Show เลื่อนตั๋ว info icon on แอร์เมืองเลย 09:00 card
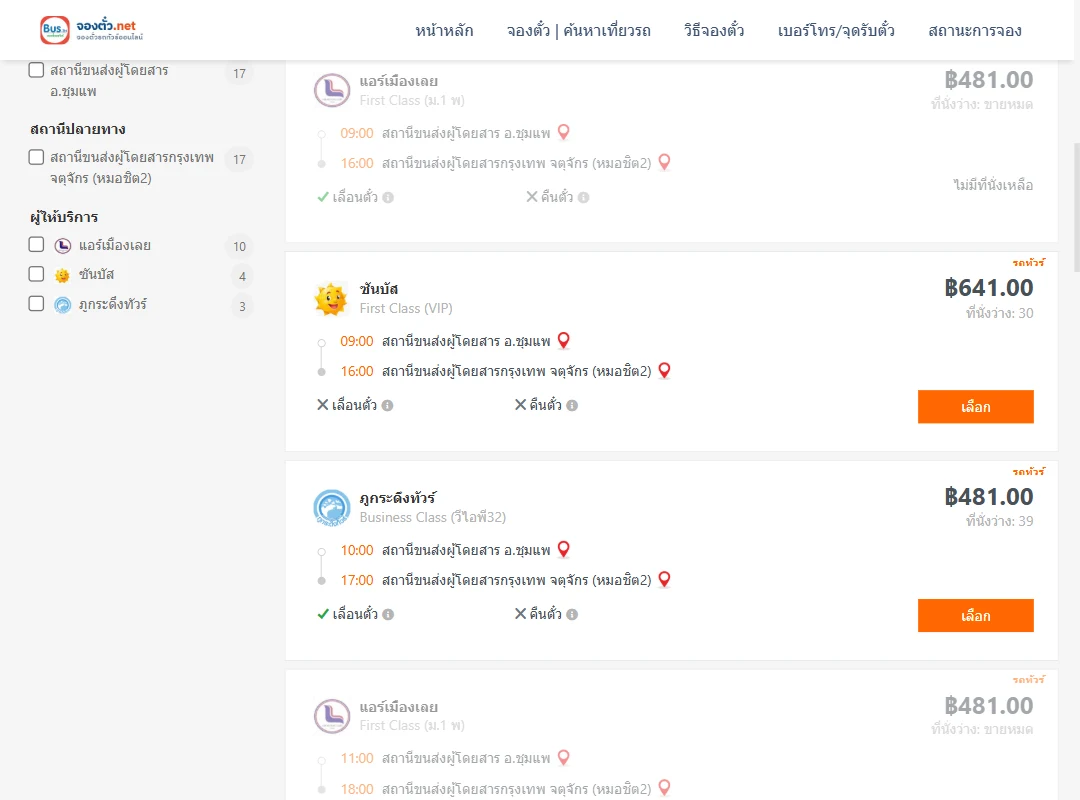Image resolution: width=1080 pixels, height=800 pixels. point(388,198)
